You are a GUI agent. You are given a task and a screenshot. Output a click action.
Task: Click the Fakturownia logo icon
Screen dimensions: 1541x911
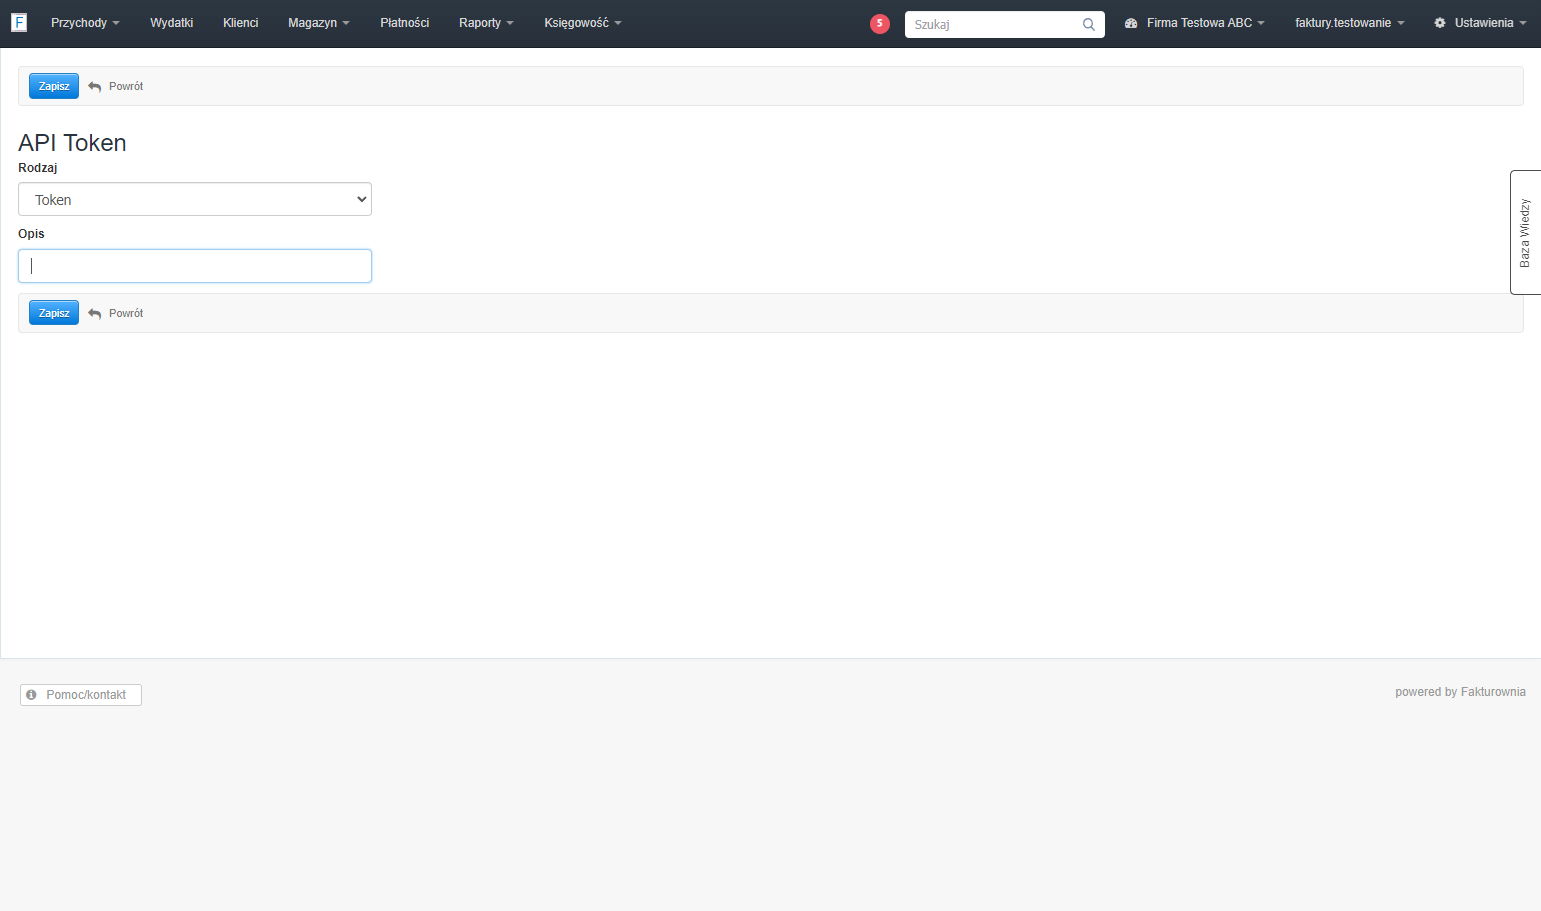pos(19,22)
